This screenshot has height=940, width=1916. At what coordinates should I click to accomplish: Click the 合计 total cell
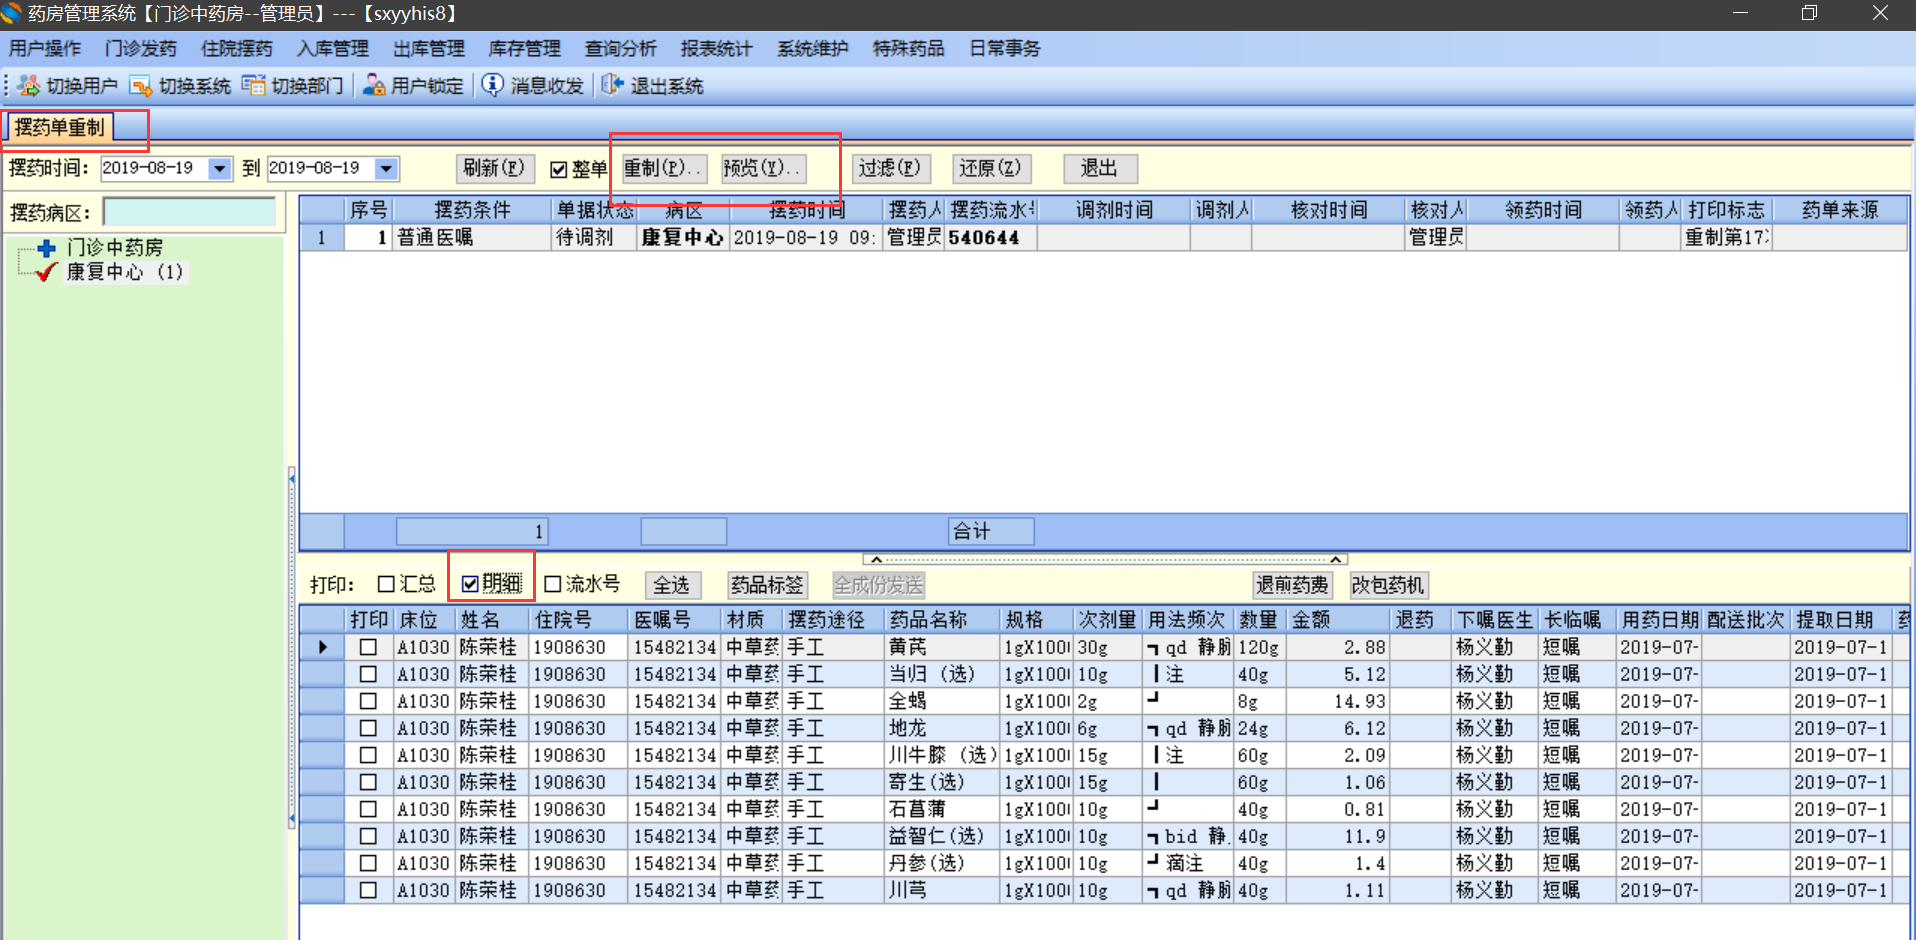tap(991, 531)
